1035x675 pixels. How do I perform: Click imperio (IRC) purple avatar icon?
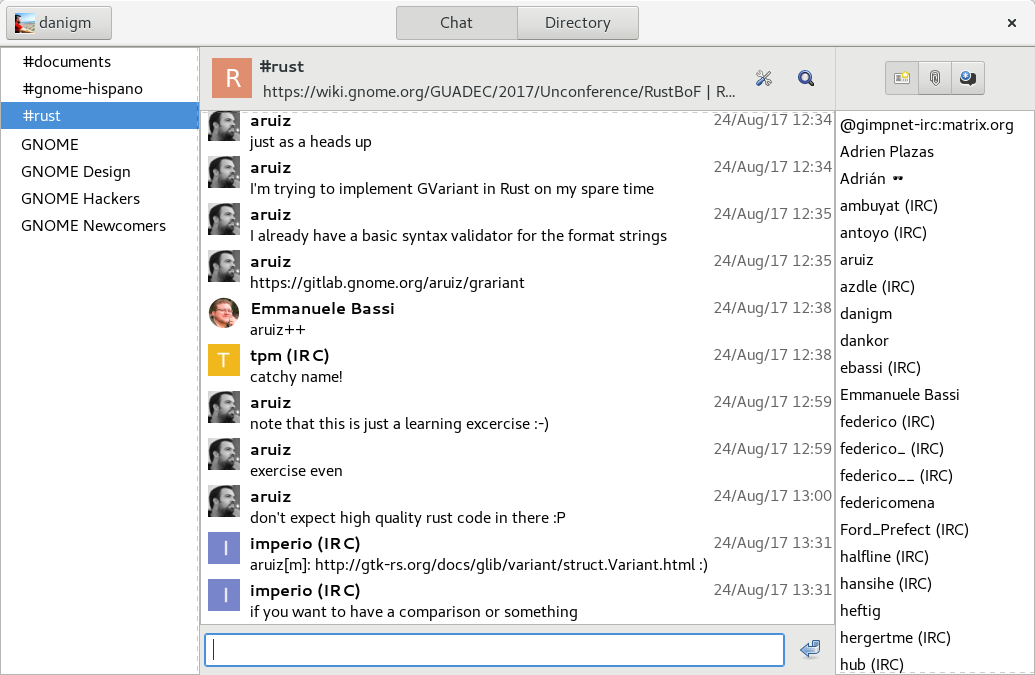[x=224, y=549]
